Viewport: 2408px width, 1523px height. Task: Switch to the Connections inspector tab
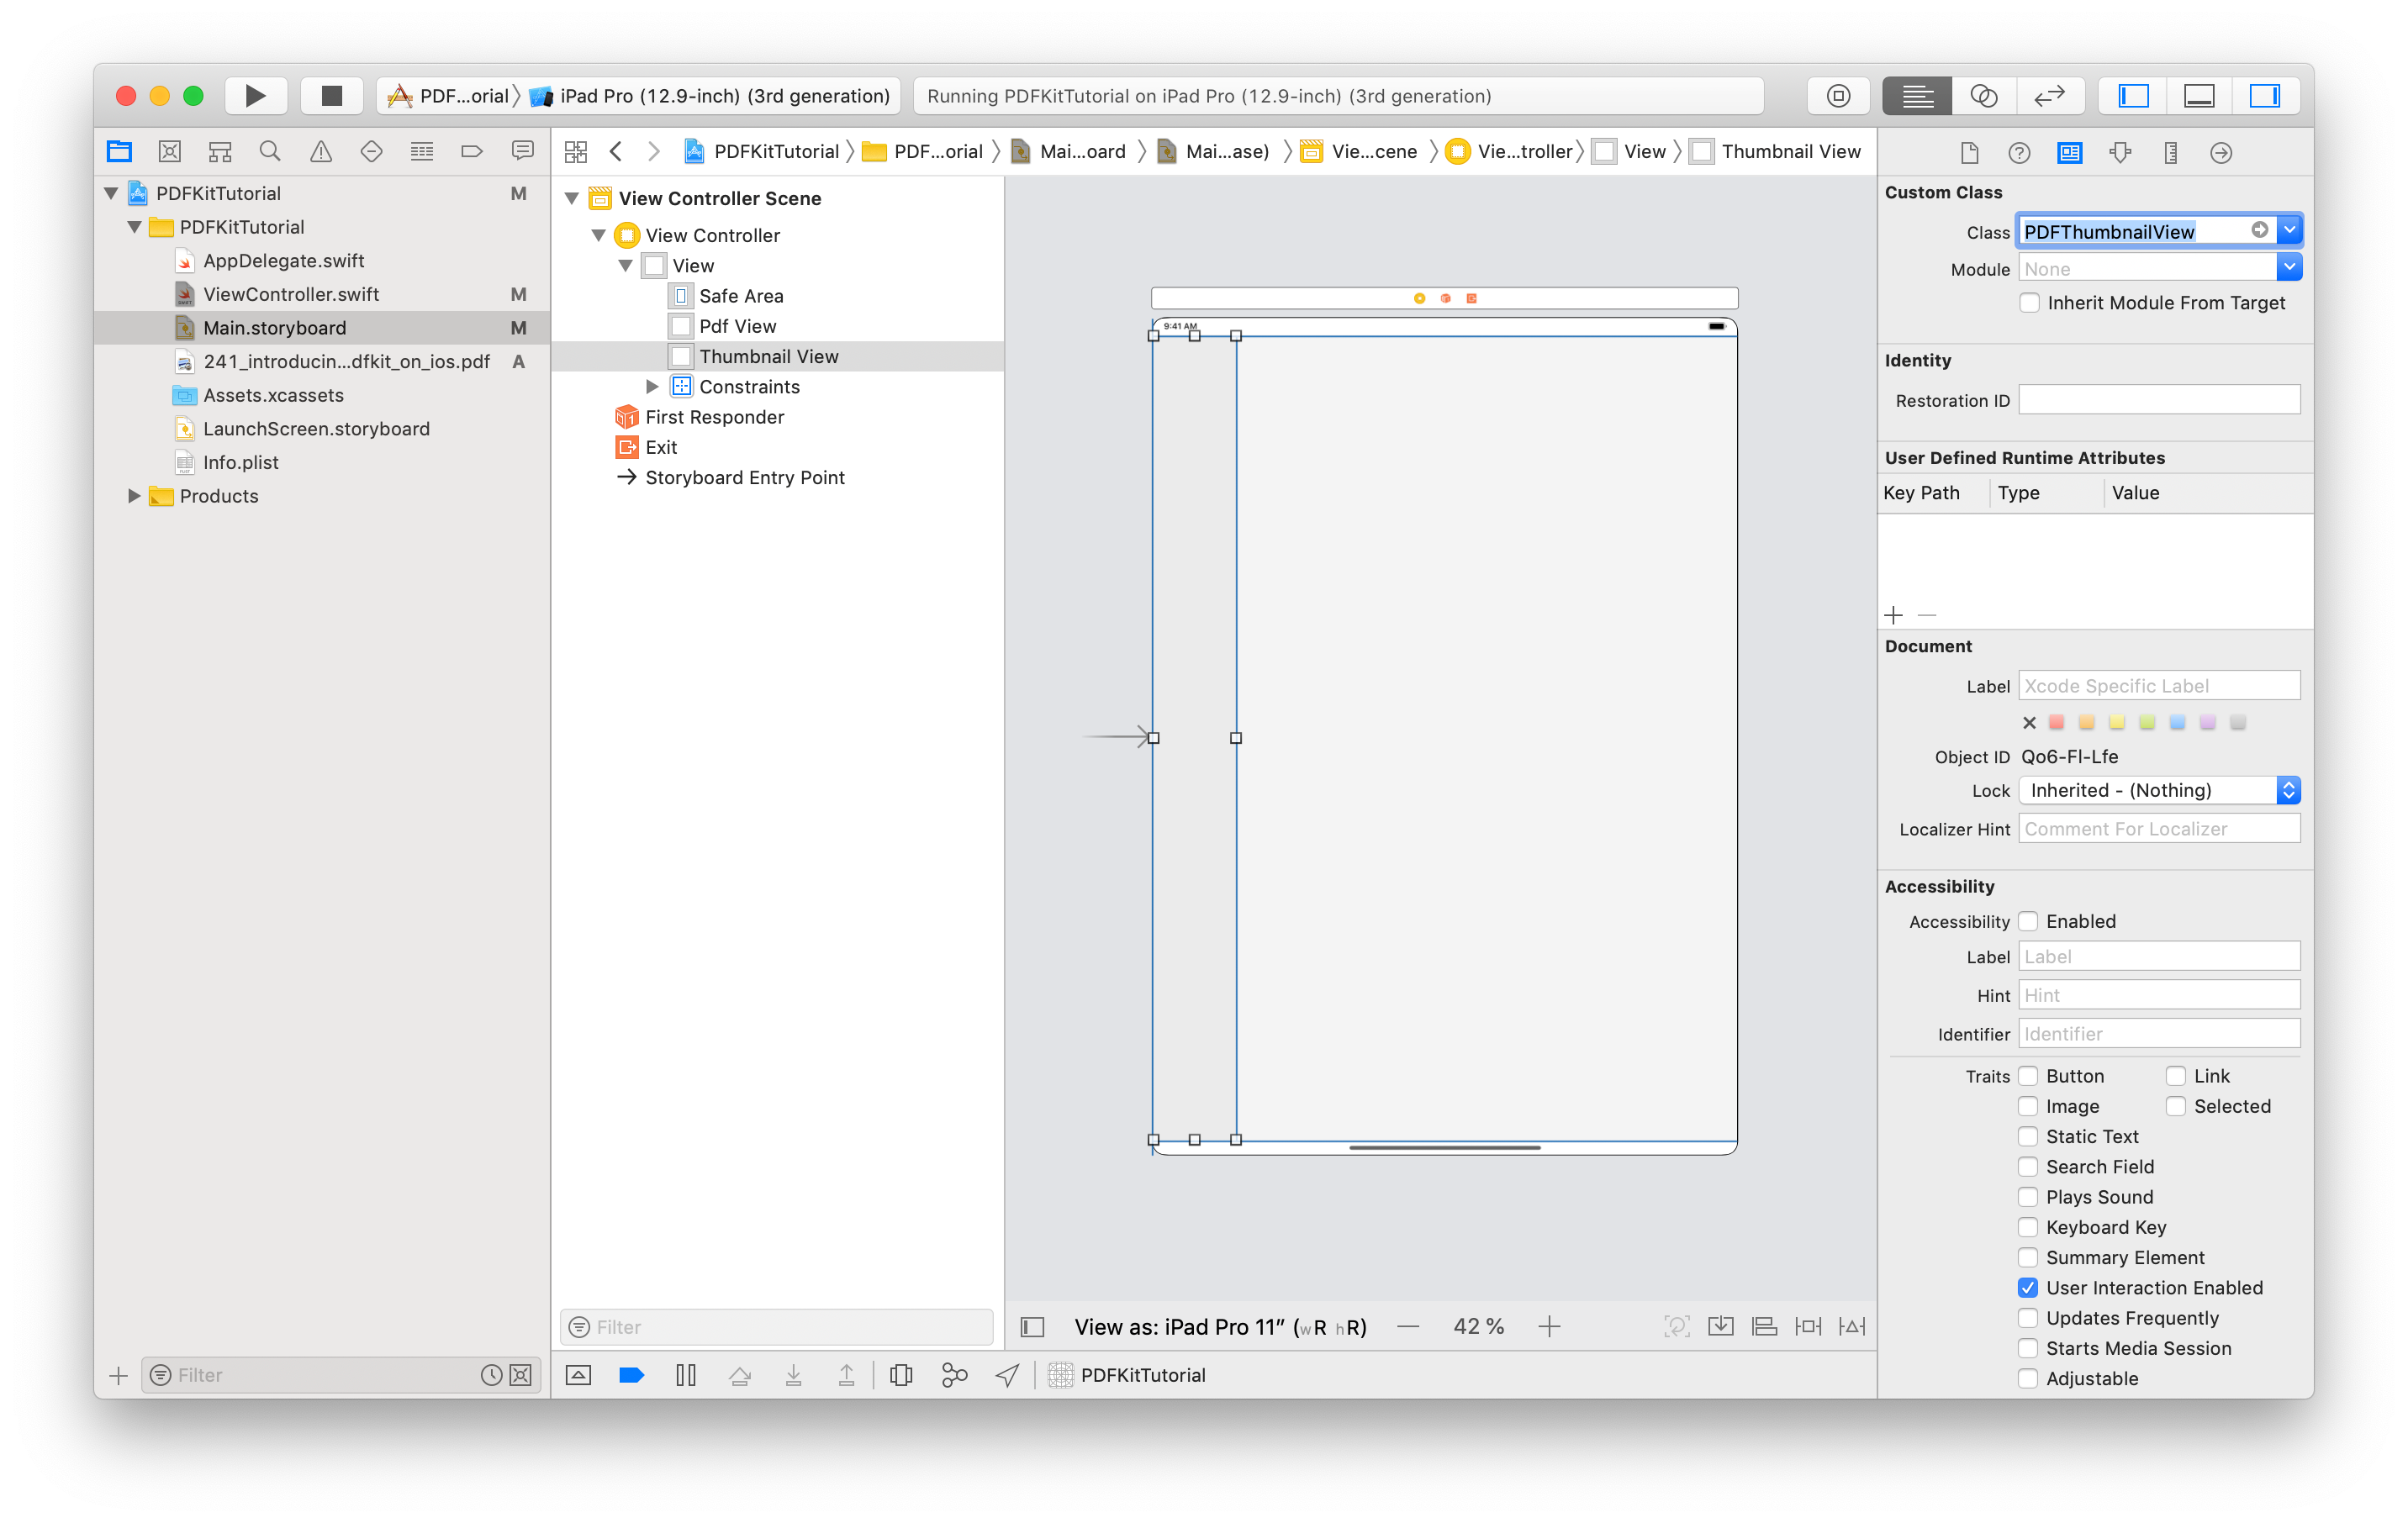[2221, 153]
